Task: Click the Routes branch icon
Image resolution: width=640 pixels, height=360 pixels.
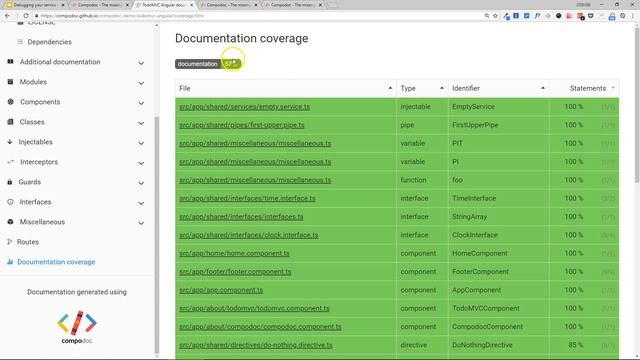Action: 10,242
